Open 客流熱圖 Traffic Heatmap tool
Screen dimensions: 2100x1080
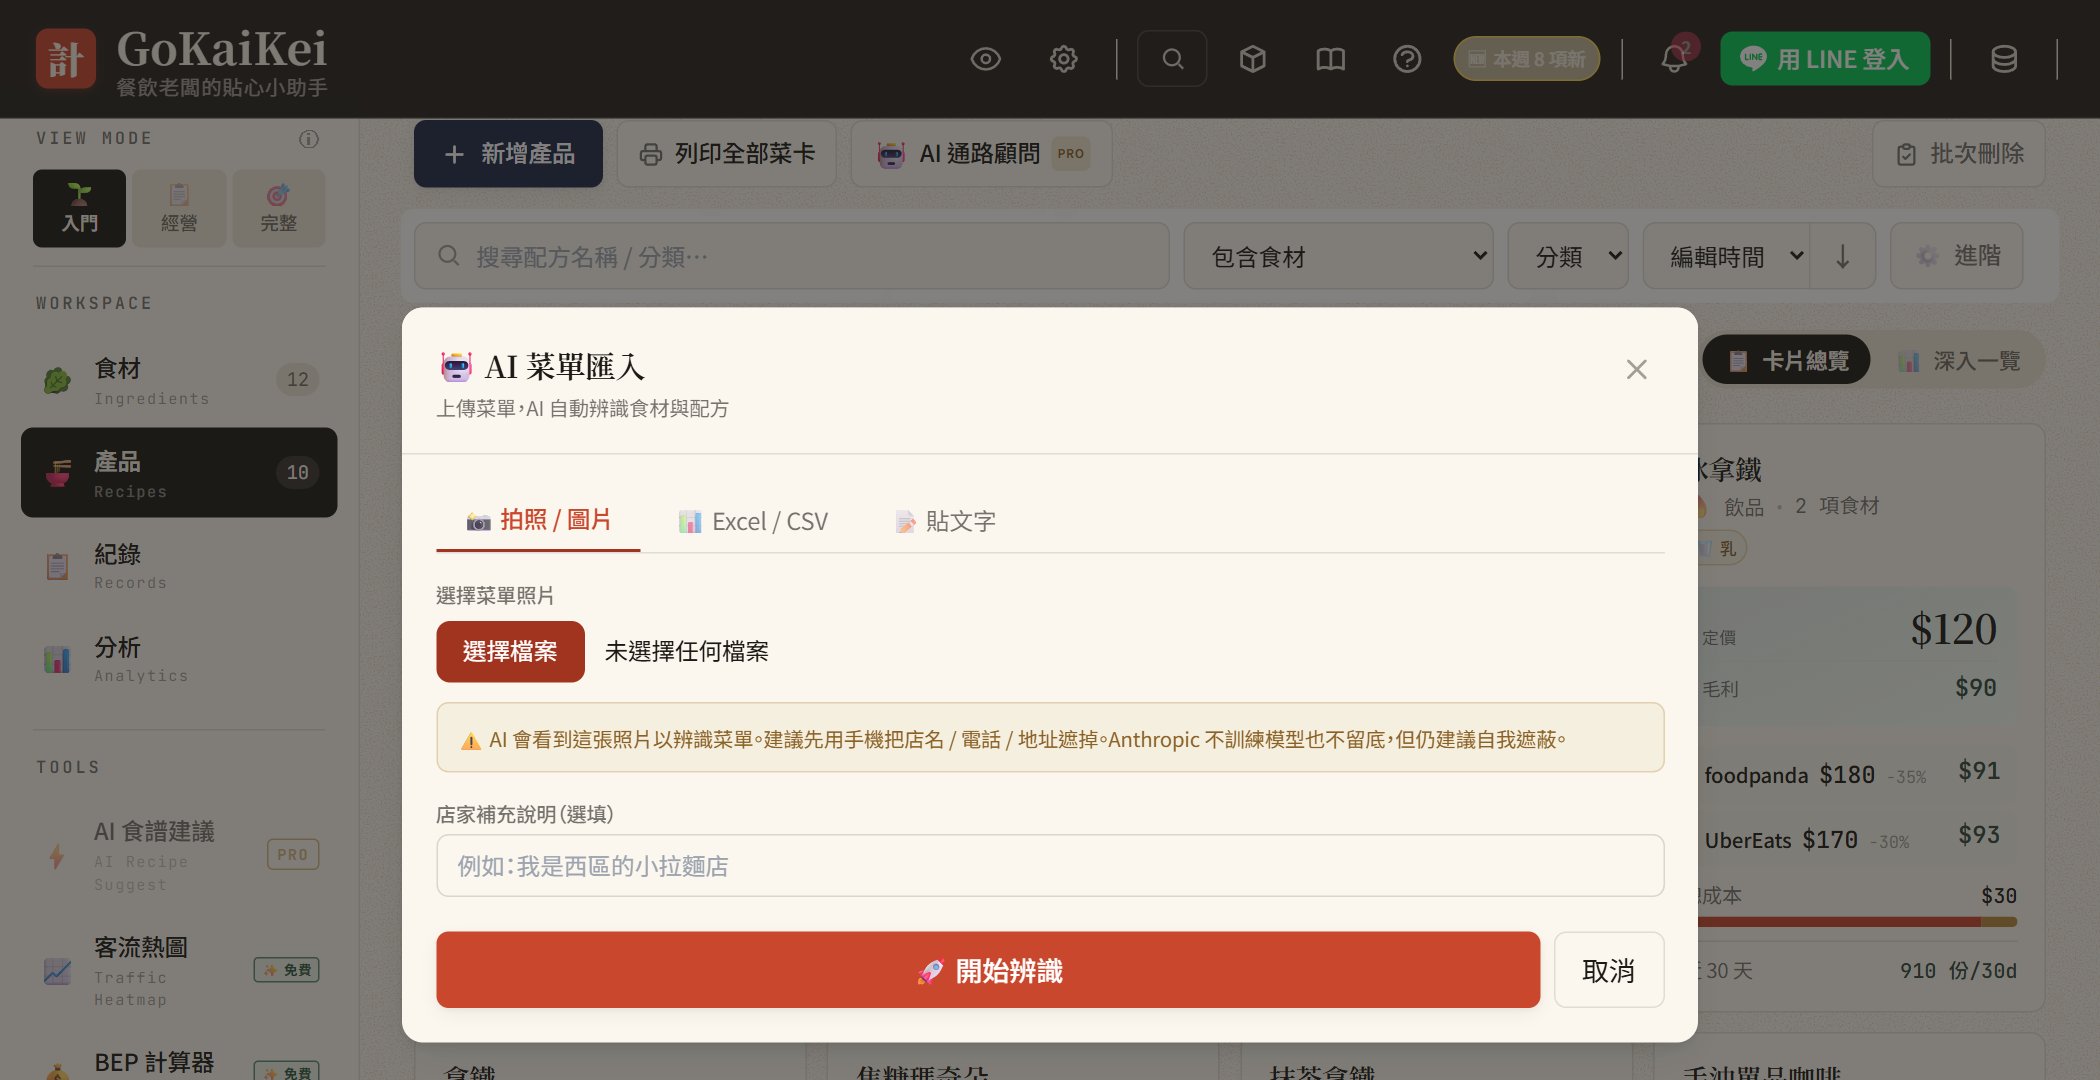[179, 970]
